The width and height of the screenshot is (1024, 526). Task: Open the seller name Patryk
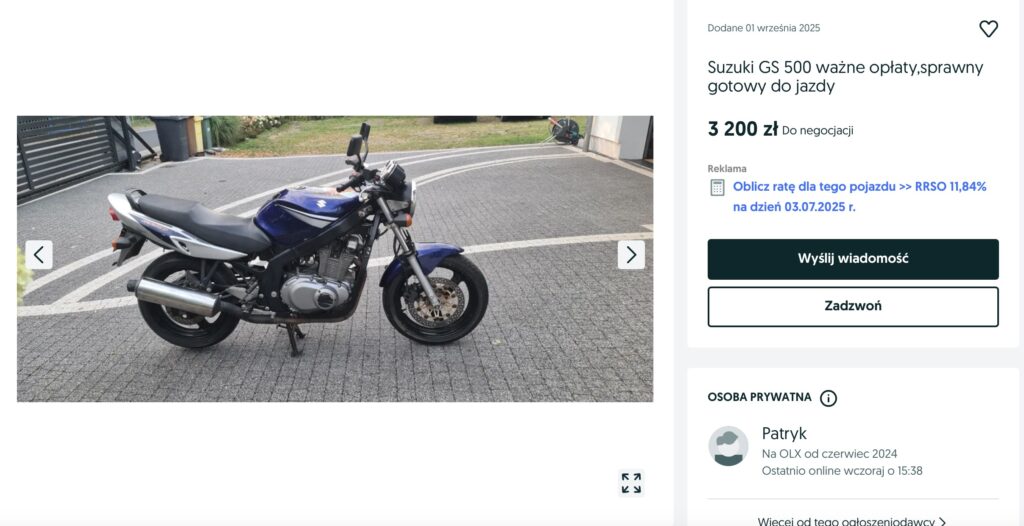784,433
